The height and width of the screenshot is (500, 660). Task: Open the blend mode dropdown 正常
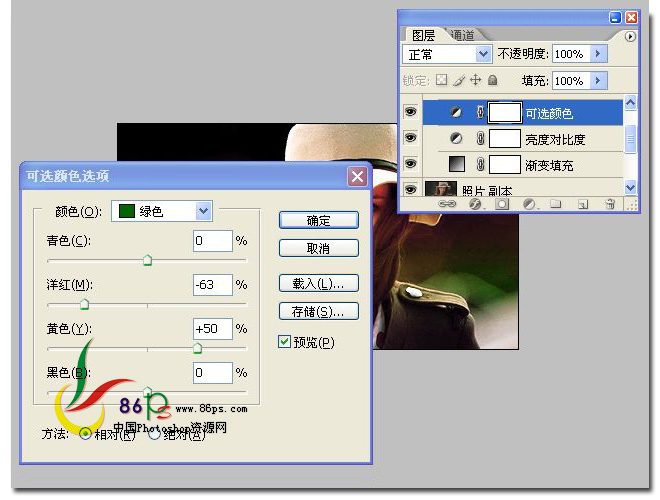(x=447, y=54)
